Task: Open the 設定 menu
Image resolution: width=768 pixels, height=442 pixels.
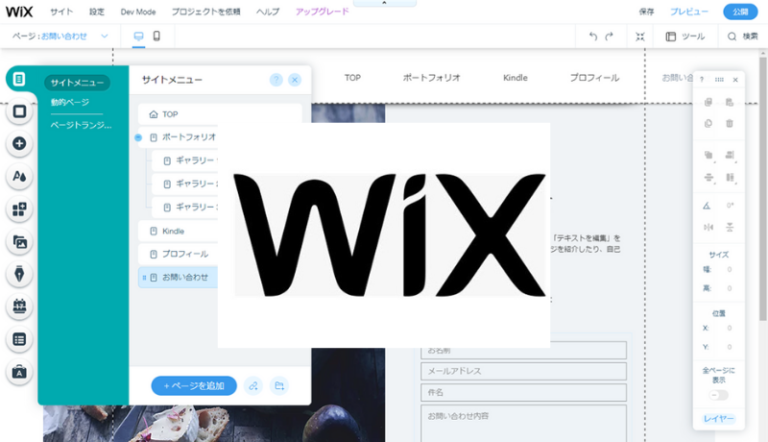Action: (97, 12)
